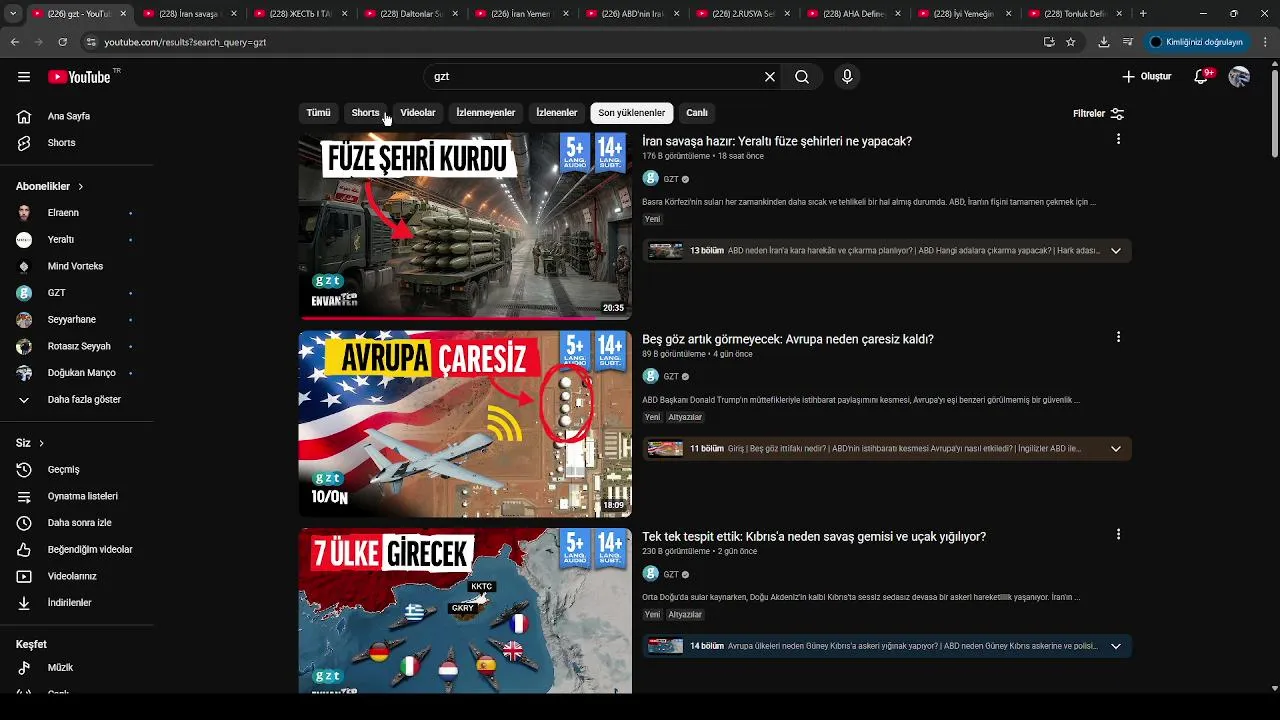The height and width of the screenshot is (720, 1280).
Task: Open GZT channel in sidebar
Action: pyautogui.click(x=76, y=293)
